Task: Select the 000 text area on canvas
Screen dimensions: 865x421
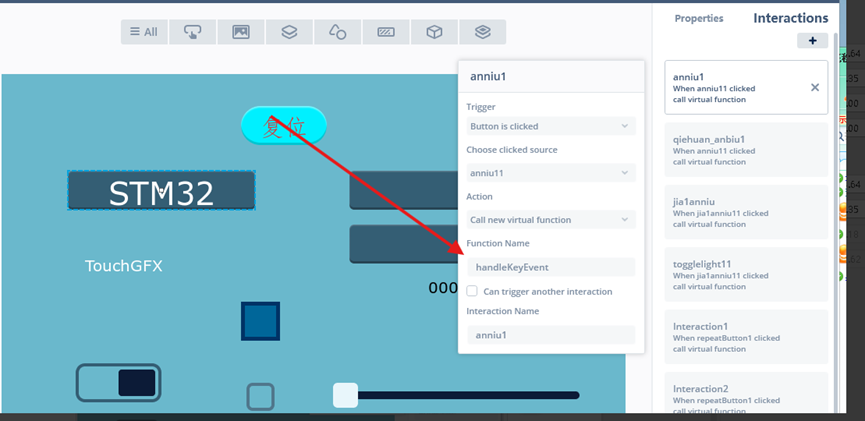Action: click(443, 287)
